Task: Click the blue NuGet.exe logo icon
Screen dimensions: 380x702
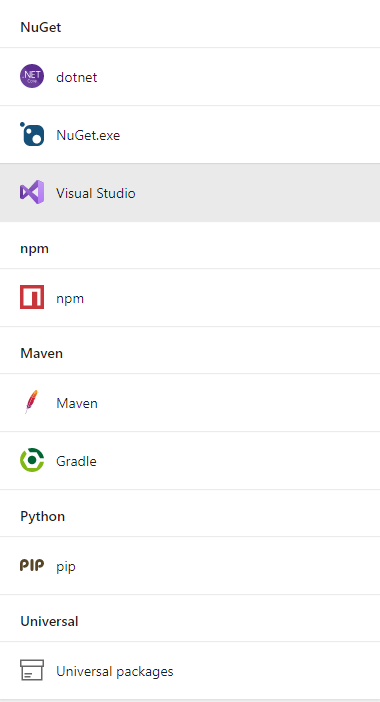Action: pos(32,134)
